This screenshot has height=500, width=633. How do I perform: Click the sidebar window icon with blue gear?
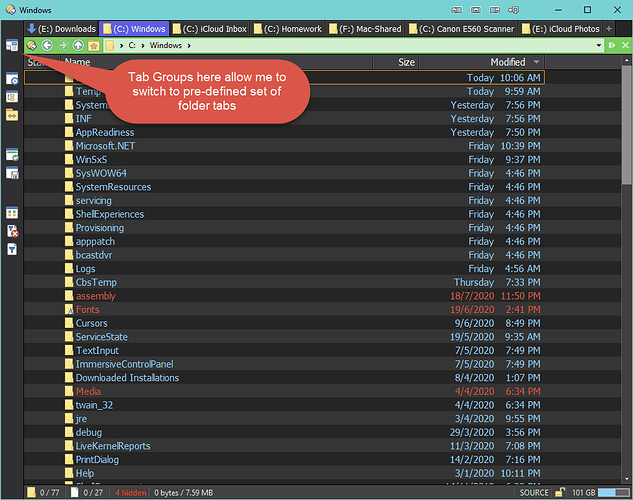12,79
